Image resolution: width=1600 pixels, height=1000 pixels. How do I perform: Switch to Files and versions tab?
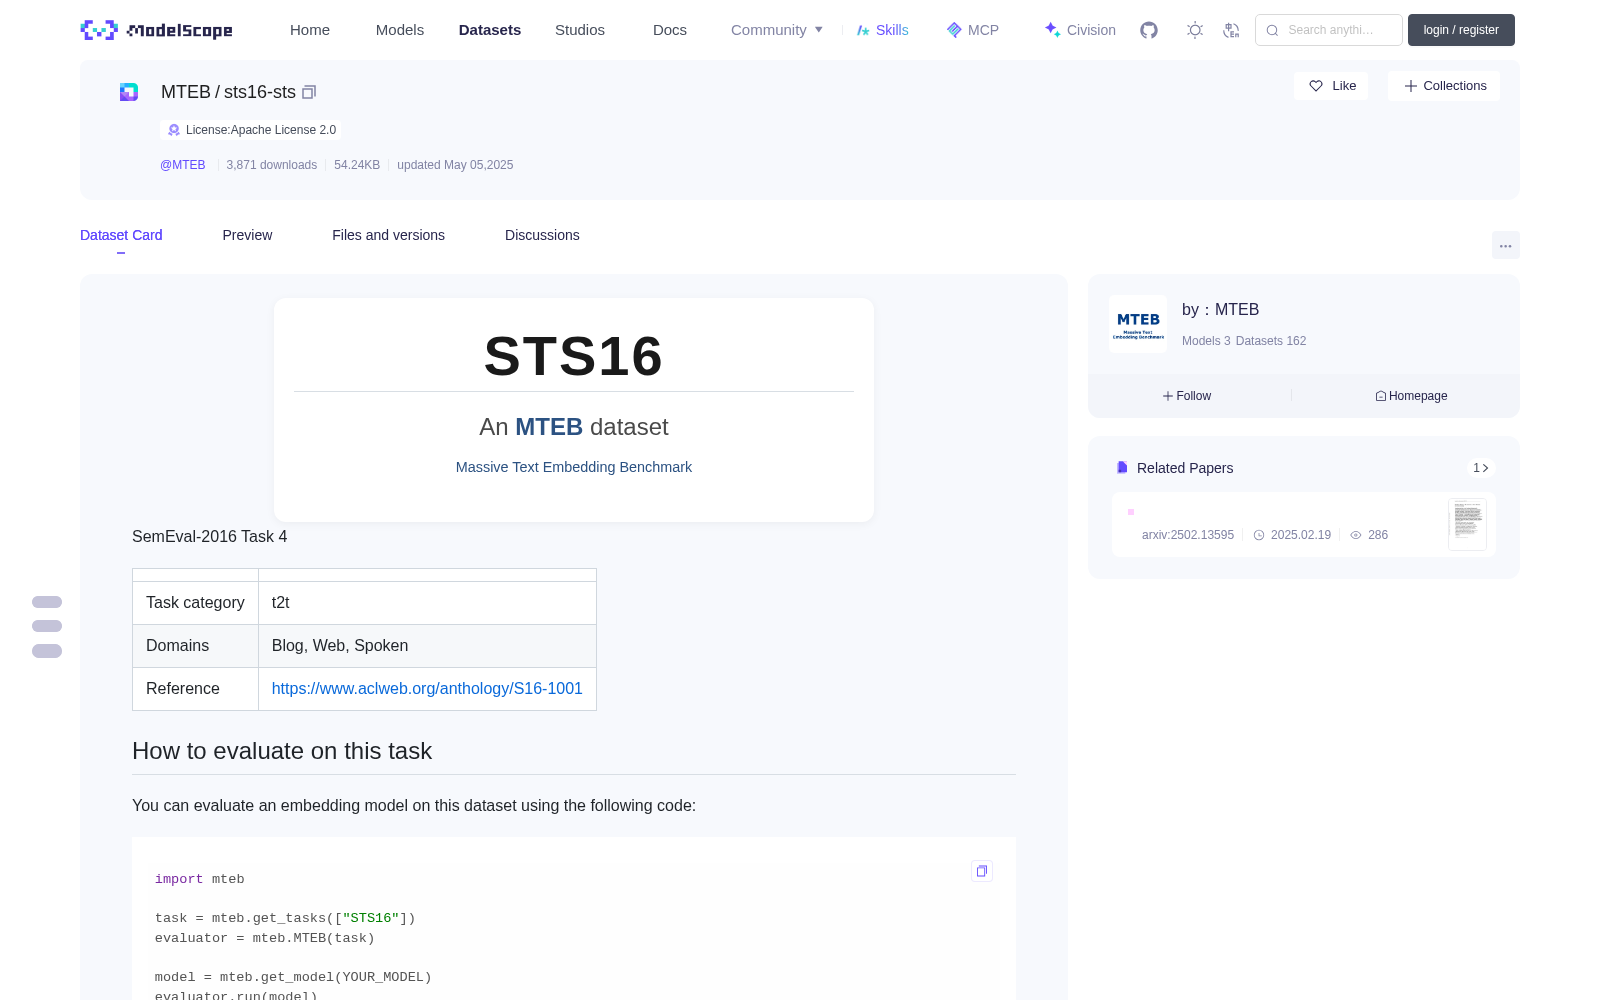(388, 235)
